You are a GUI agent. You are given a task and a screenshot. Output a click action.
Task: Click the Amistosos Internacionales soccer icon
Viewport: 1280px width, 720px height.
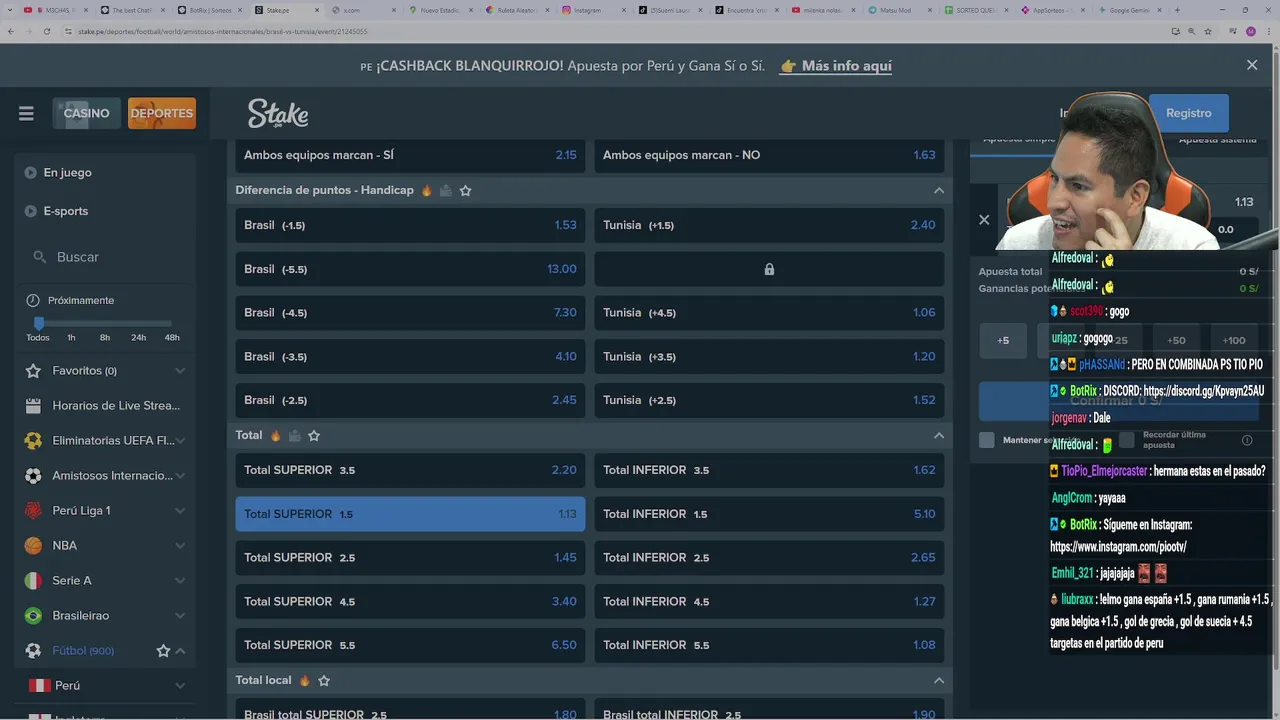point(33,476)
